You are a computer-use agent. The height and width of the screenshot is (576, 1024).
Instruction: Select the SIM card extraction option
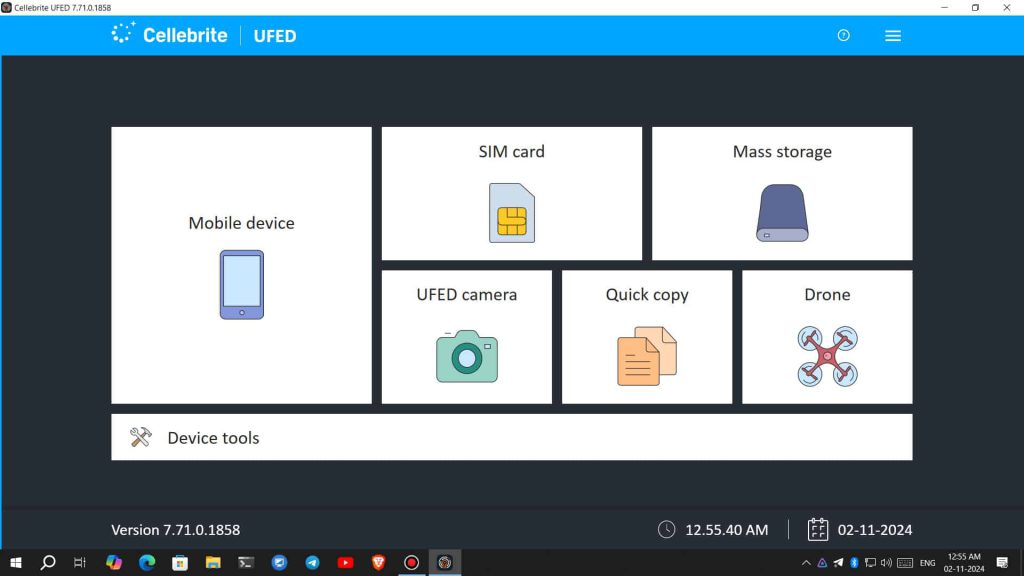[511, 193]
